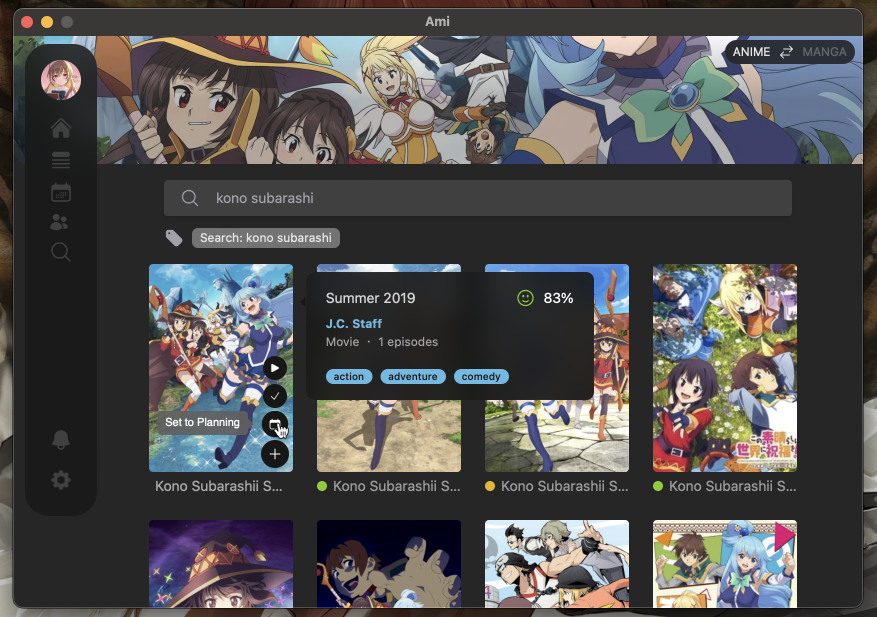Click the search field containing kono subarashi

(x=478, y=198)
